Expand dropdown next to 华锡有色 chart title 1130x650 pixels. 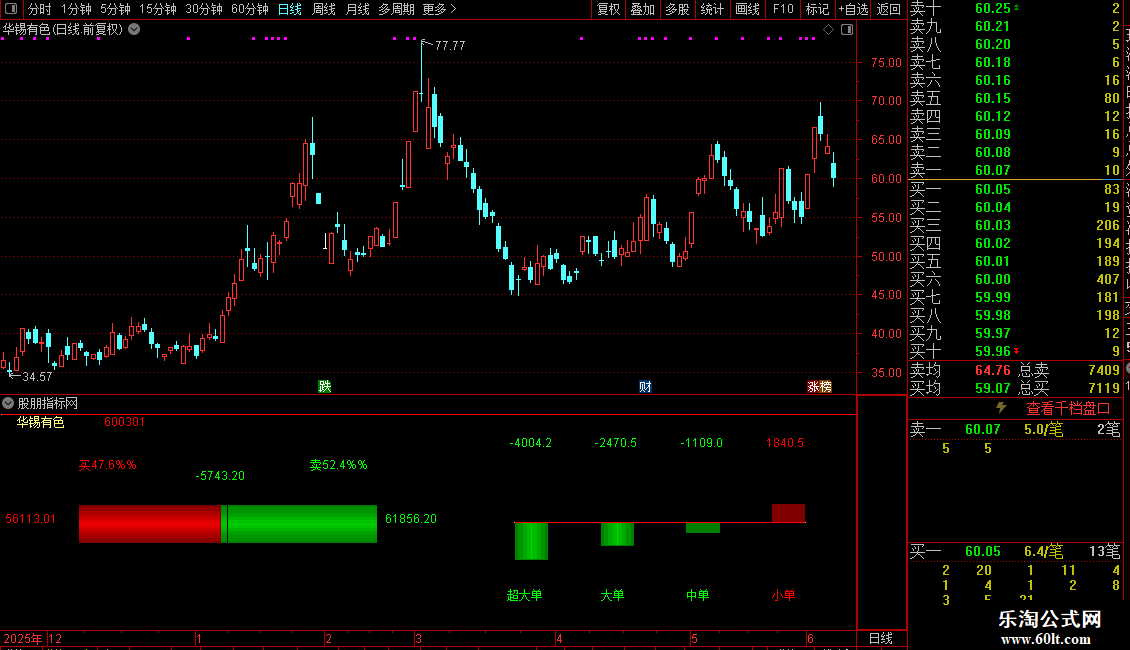pyautogui.click(x=134, y=29)
